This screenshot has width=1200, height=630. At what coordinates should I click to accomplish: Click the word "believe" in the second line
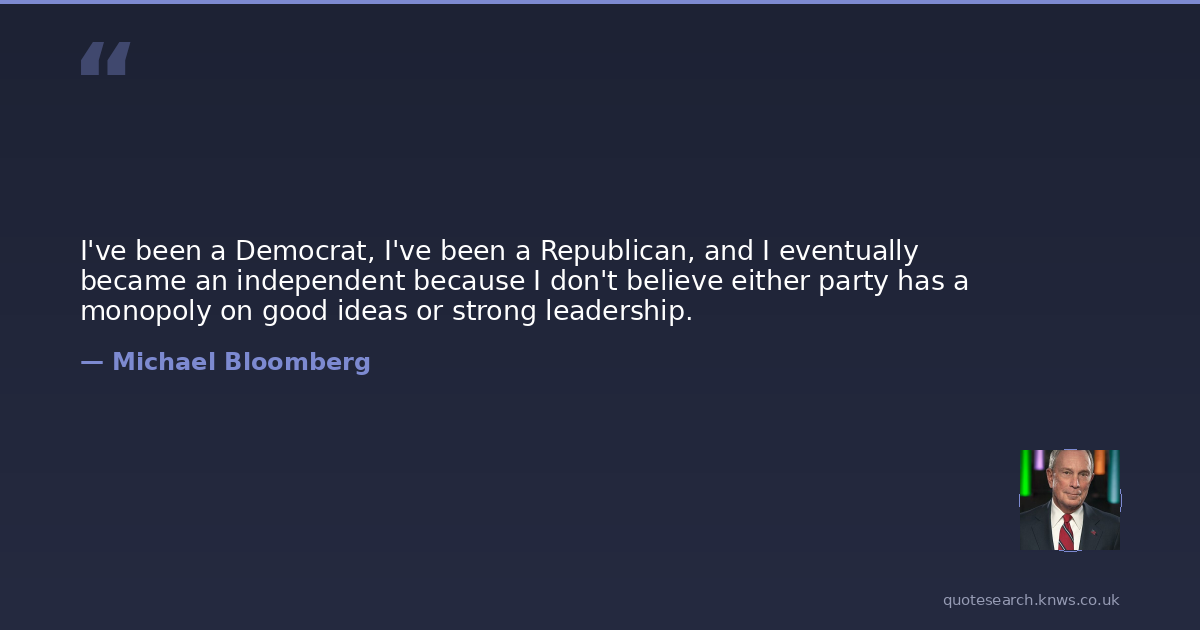tap(666, 281)
